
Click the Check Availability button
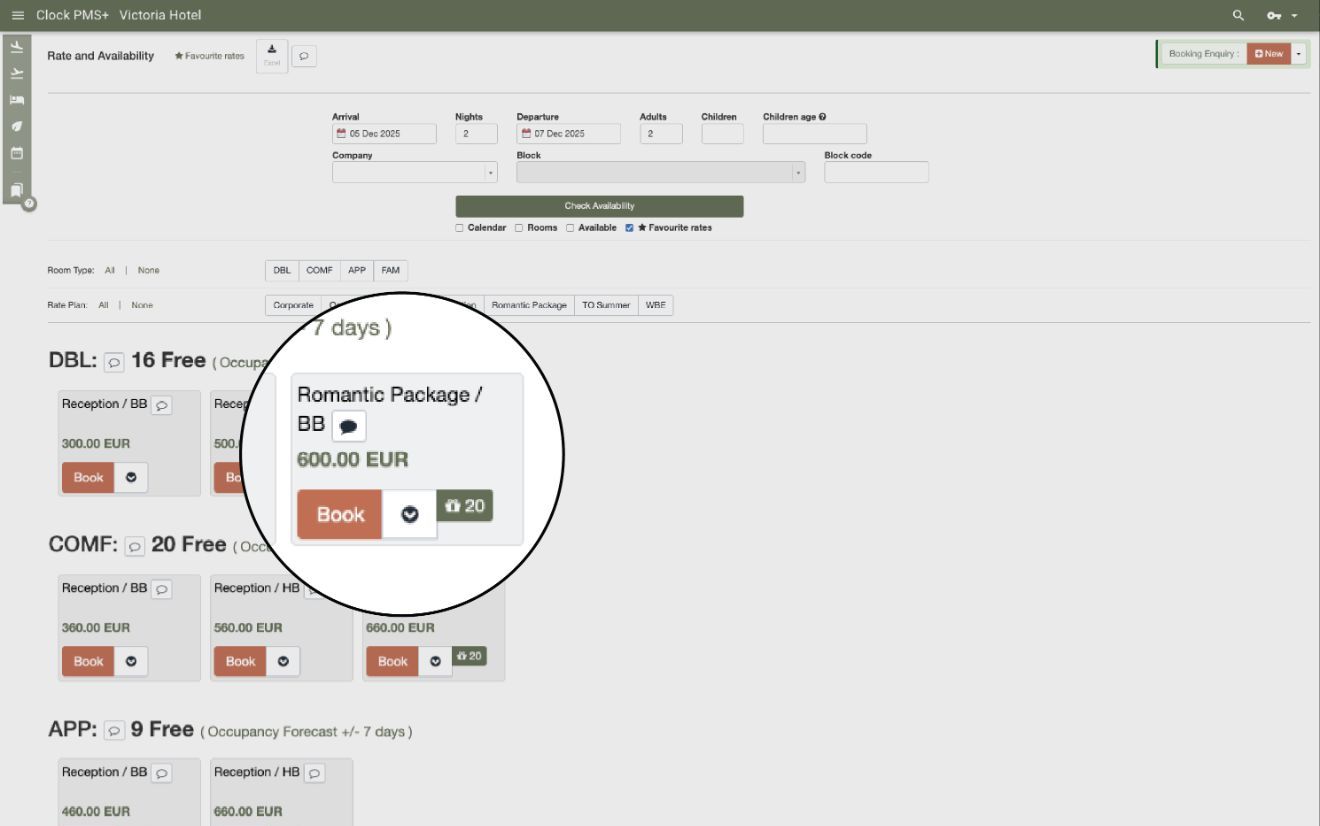pyautogui.click(x=600, y=206)
